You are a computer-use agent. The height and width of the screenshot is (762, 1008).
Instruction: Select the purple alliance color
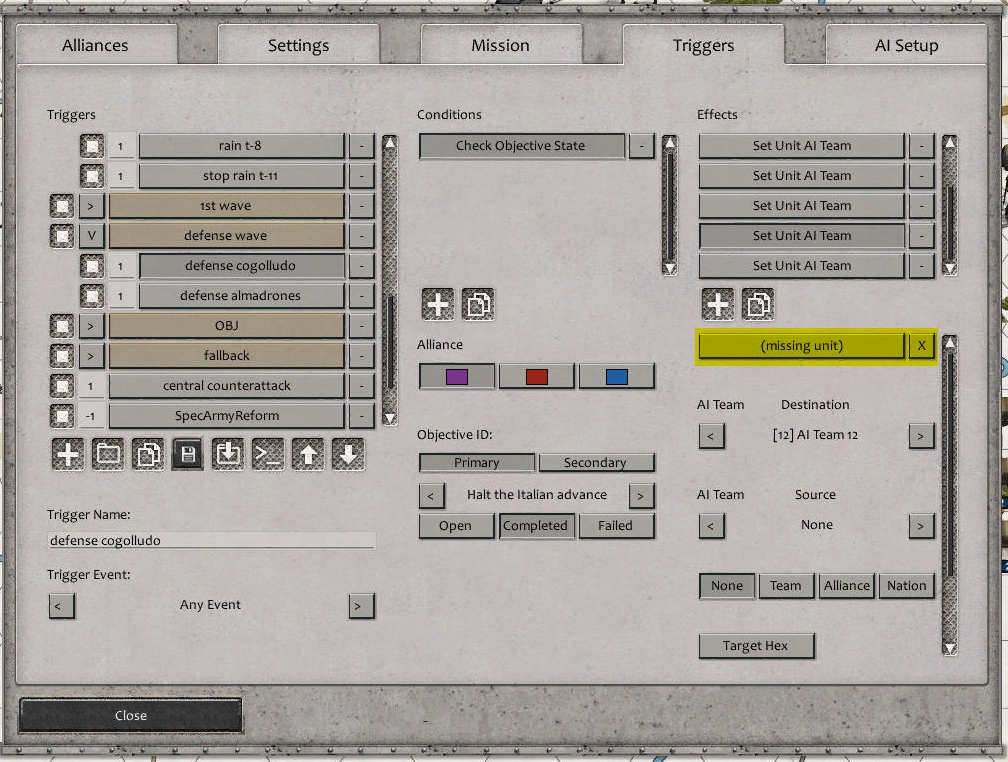tap(456, 376)
